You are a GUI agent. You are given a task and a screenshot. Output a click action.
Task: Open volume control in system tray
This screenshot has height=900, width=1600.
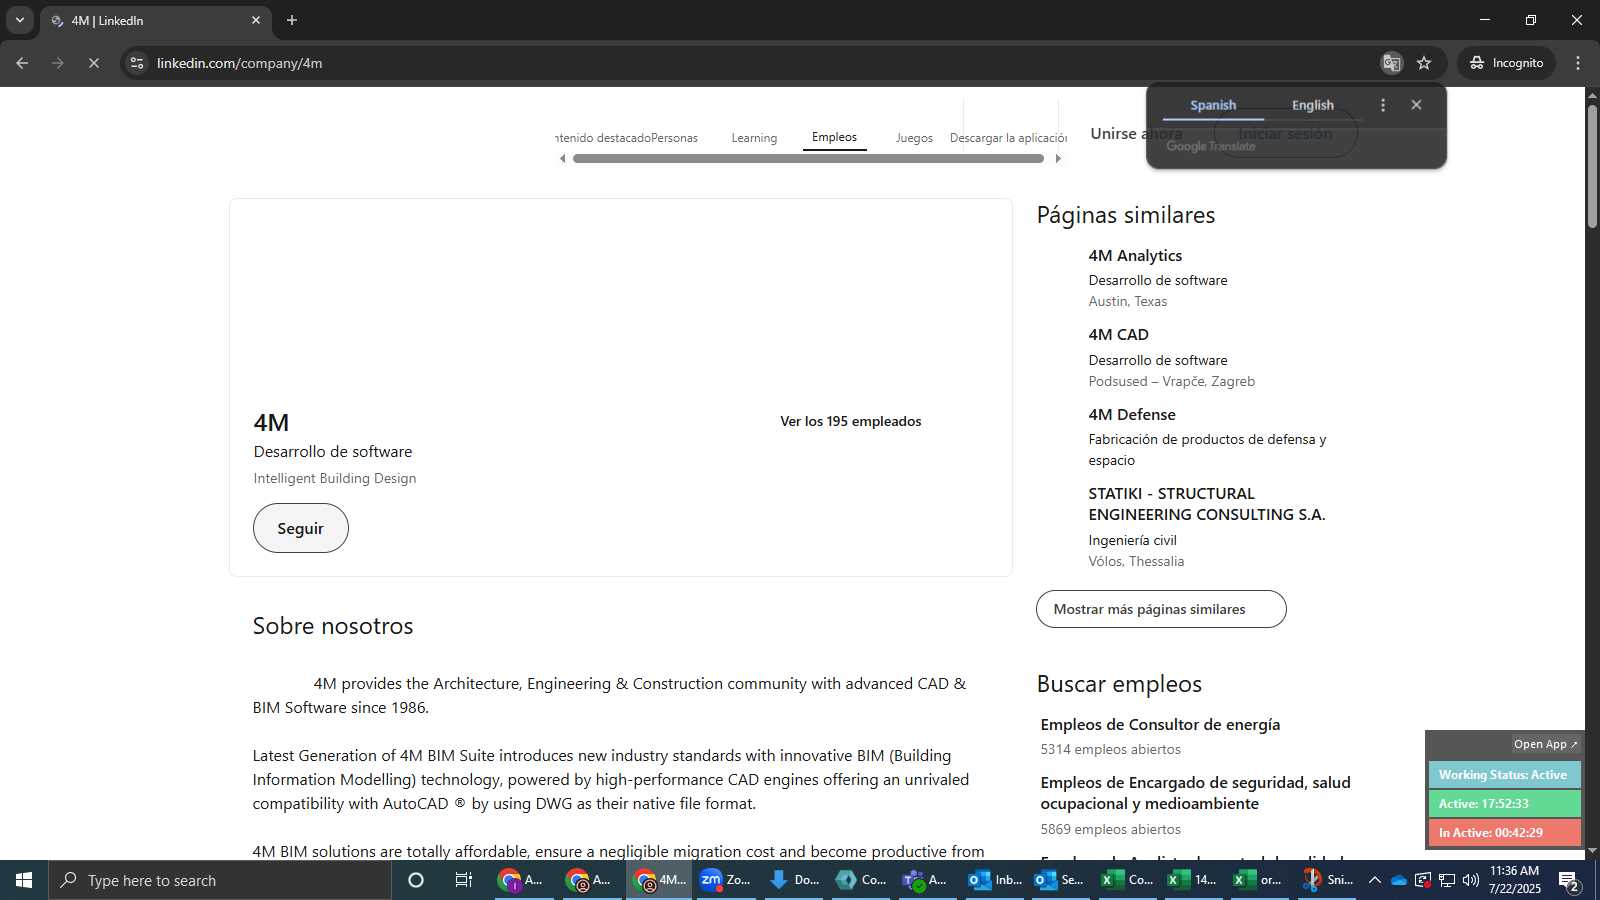tap(1471, 880)
